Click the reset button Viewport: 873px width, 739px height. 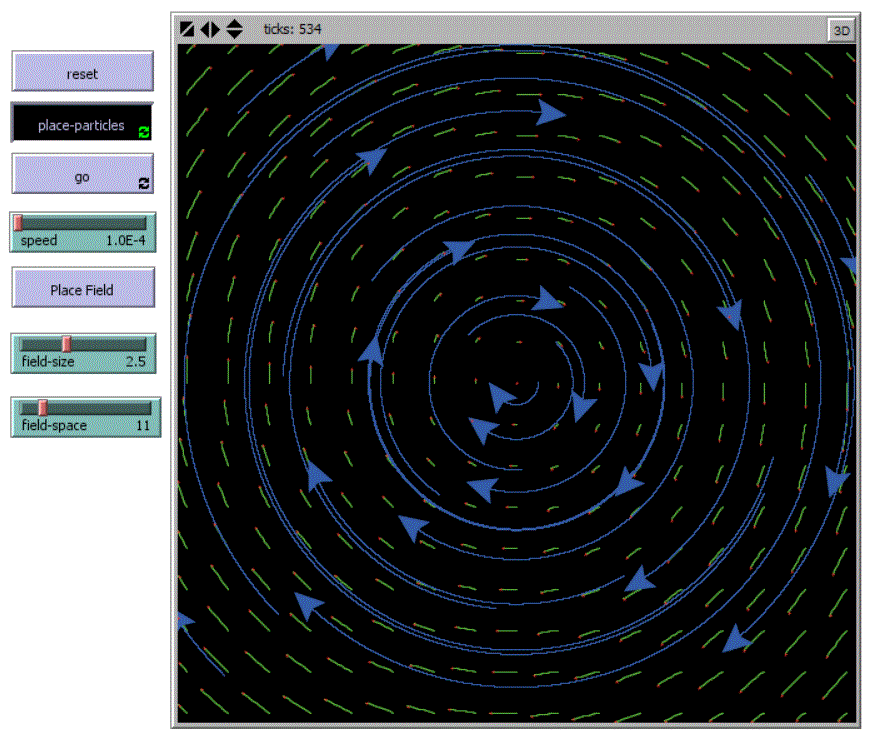coord(82,71)
